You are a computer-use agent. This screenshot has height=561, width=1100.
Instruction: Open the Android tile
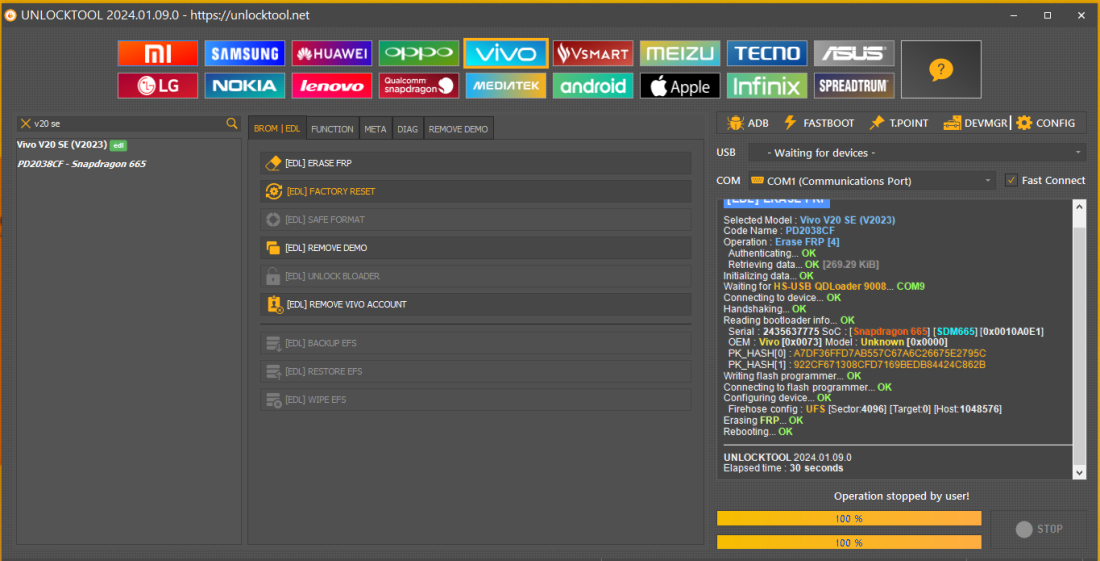tap(593, 86)
